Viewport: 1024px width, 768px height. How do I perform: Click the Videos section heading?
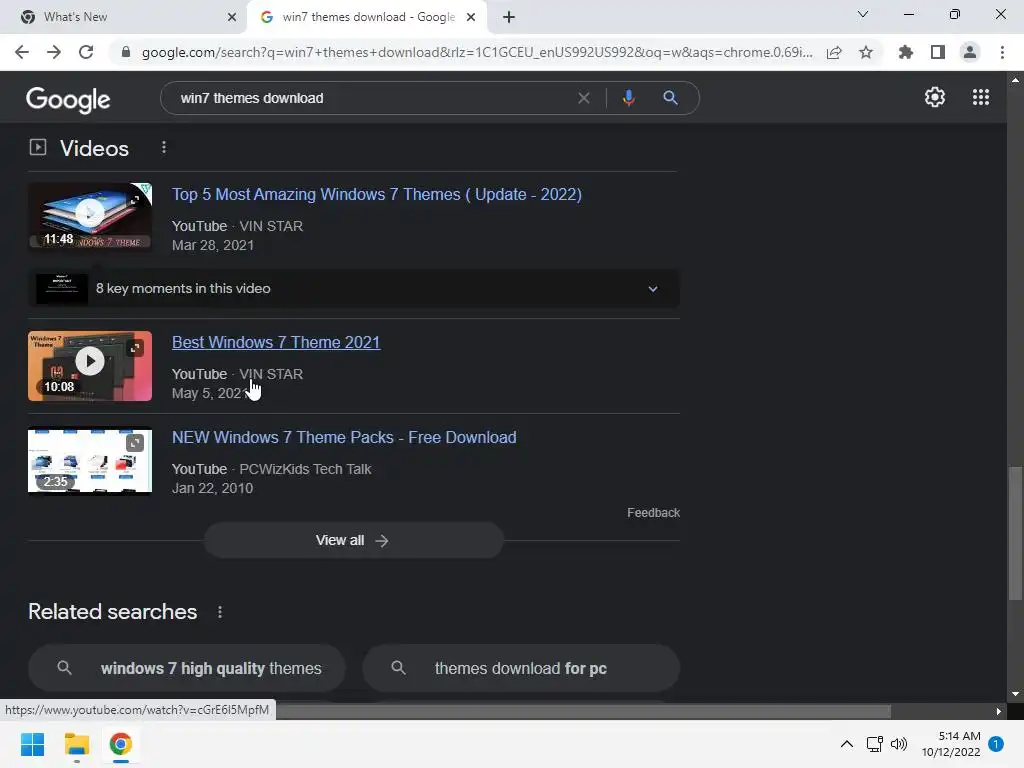click(94, 148)
